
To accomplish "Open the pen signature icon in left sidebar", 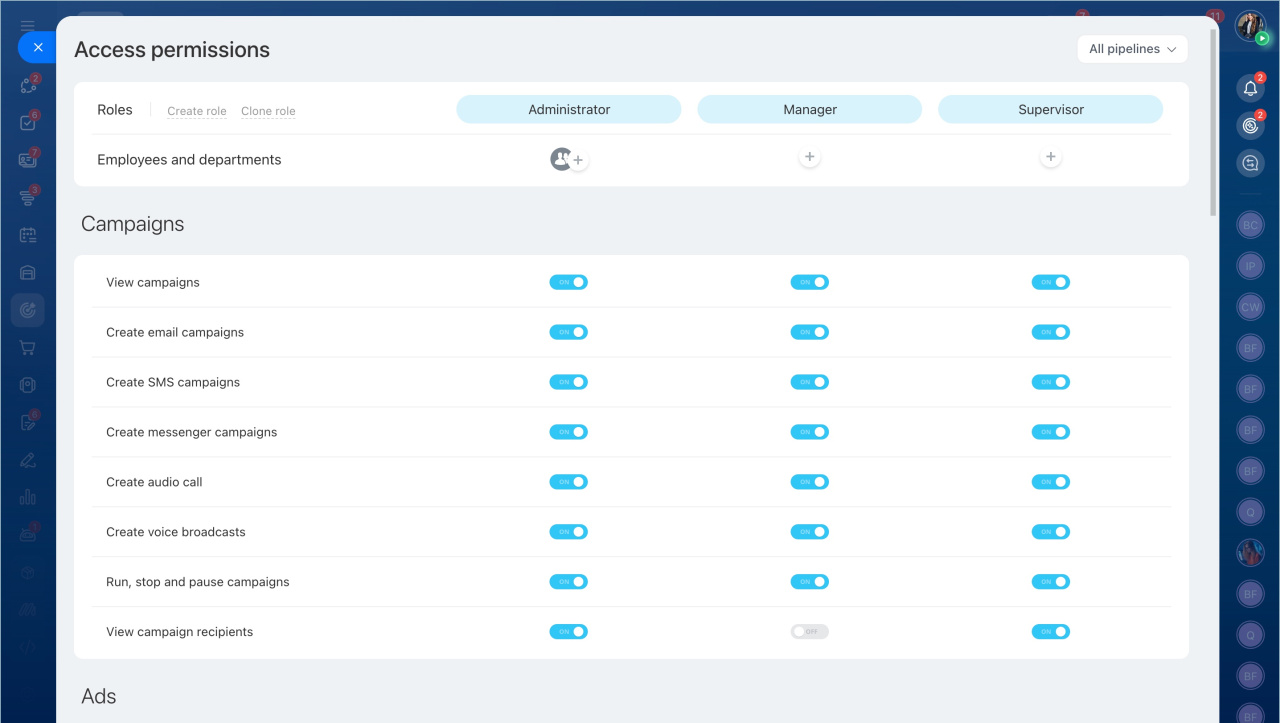I will pyautogui.click(x=28, y=461).
